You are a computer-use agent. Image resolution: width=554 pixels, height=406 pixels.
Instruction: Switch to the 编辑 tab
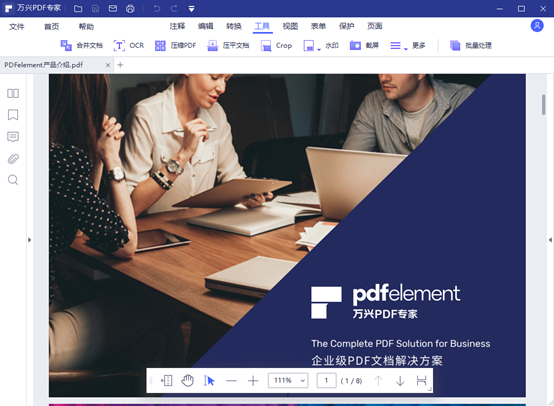[205, 26]
